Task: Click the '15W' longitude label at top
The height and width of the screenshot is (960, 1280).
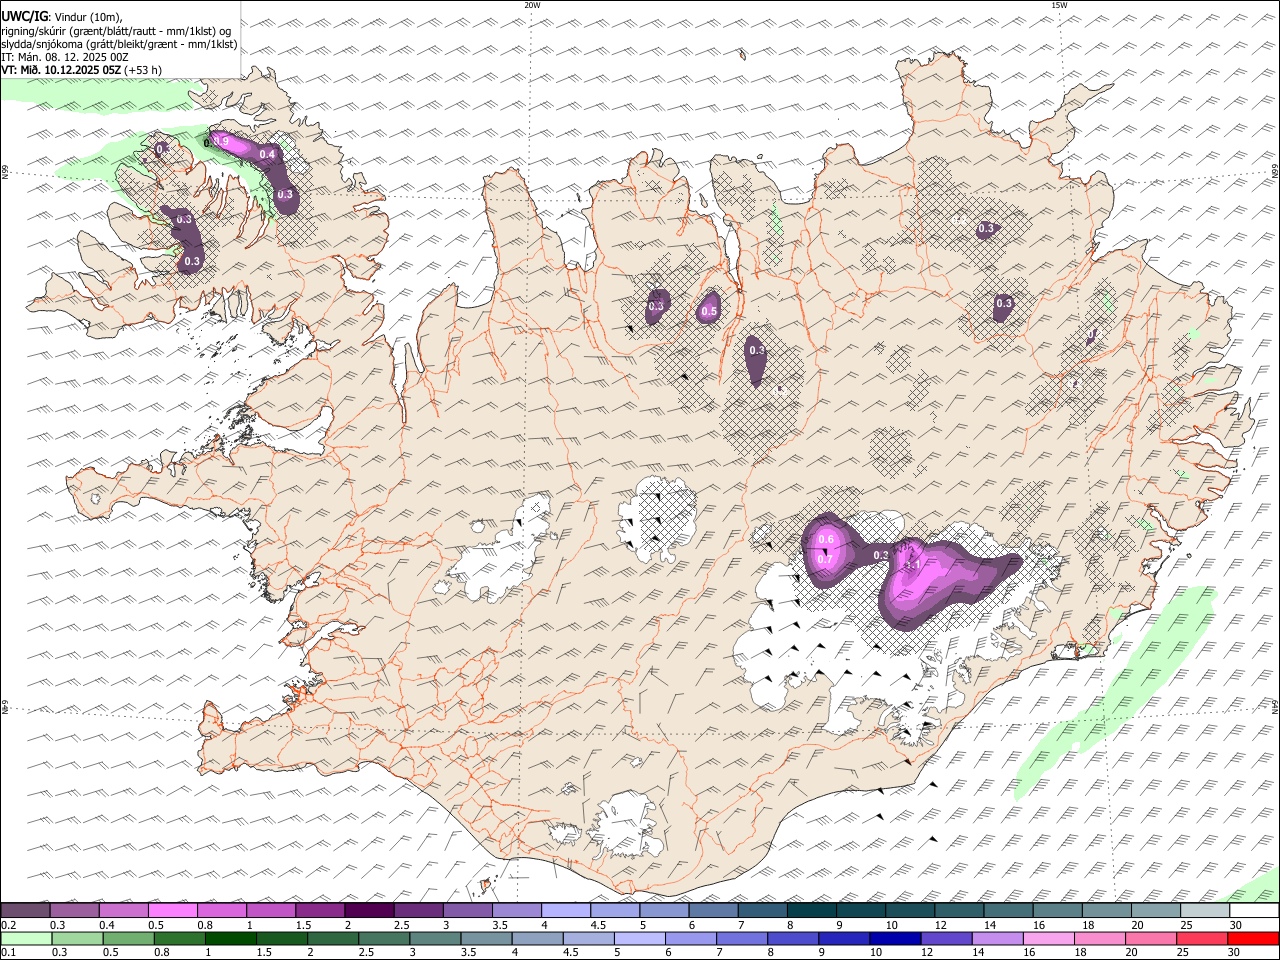Action: [1059, 5]
